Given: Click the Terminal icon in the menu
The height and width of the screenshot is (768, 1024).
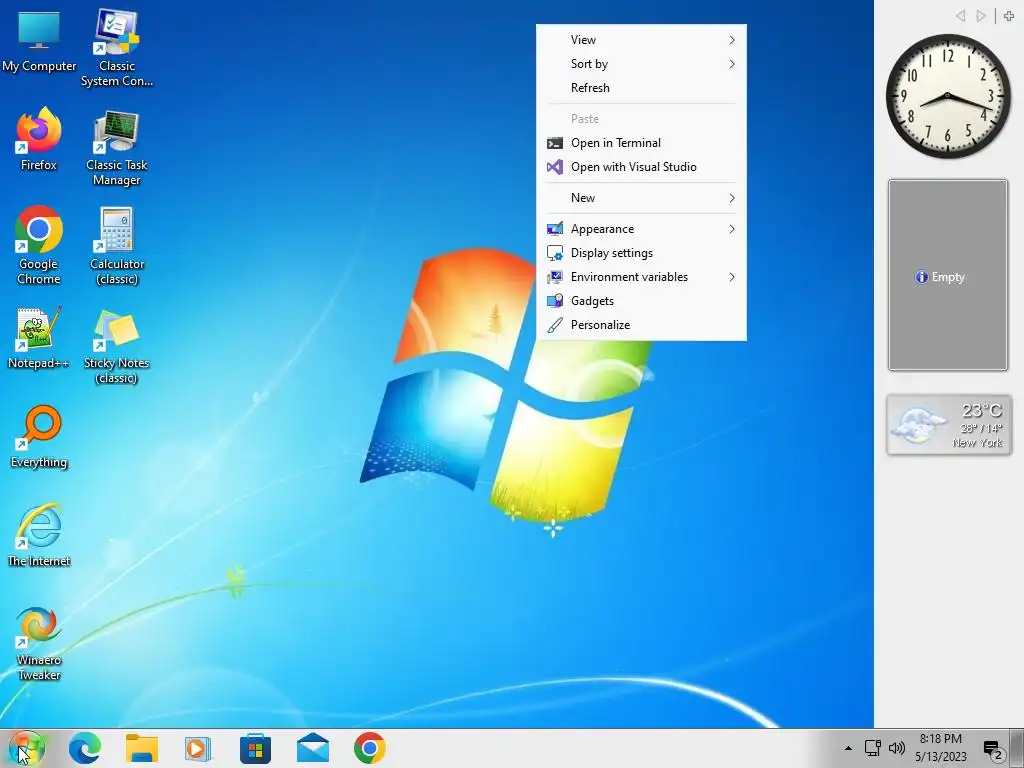Looking at the screenshot, I should 554,143.
